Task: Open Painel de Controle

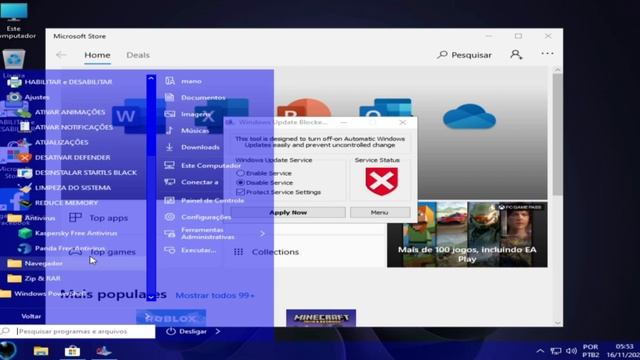Action: pyautogui.click(x=204, y=200)
